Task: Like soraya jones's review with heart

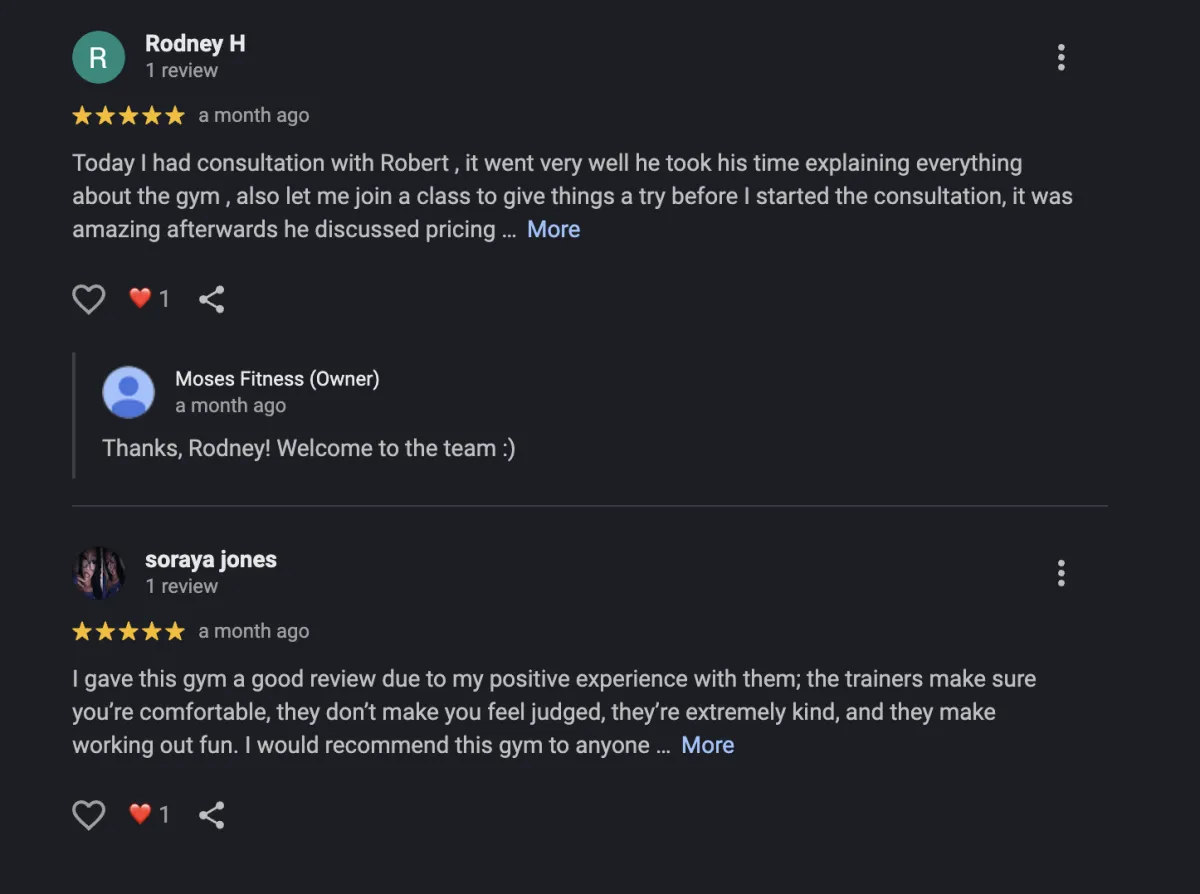Action: [x=89, y=815]
